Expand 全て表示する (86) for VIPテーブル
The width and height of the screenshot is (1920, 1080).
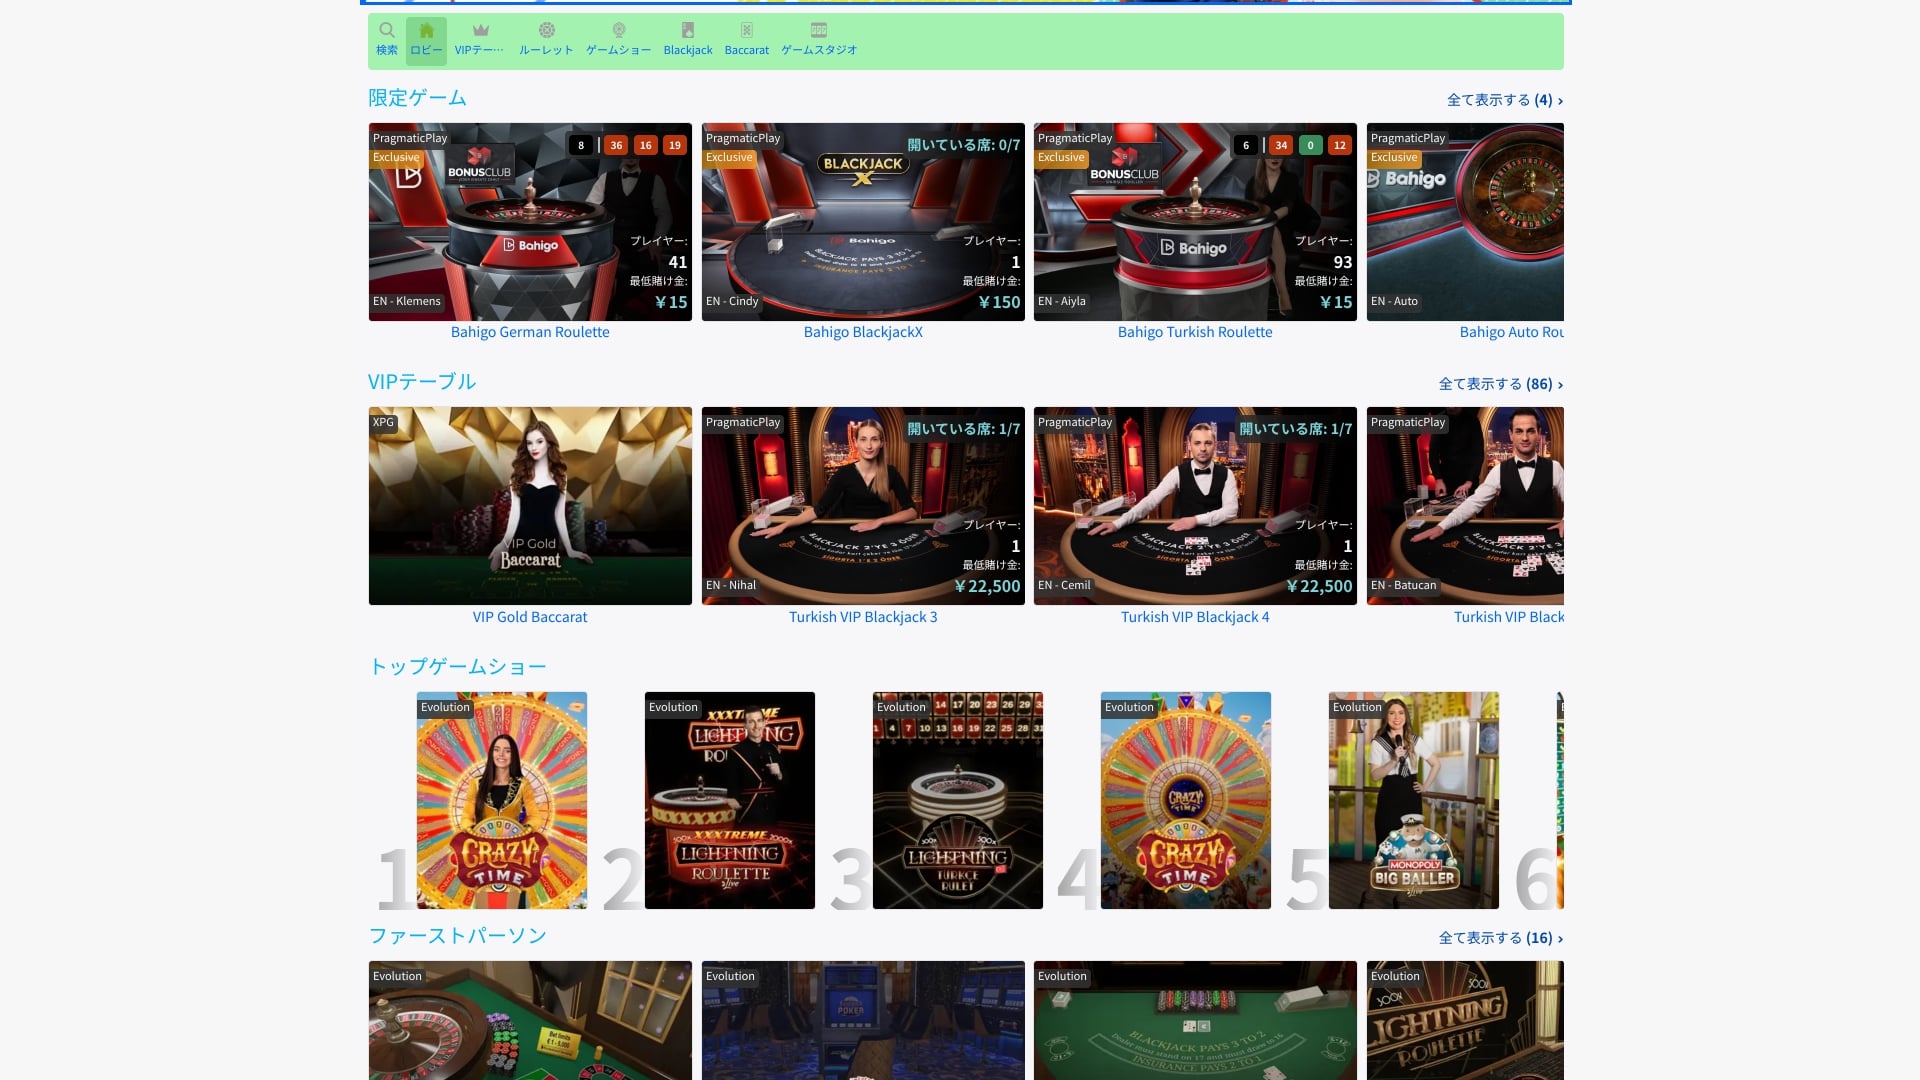[x=1498, y=383]
